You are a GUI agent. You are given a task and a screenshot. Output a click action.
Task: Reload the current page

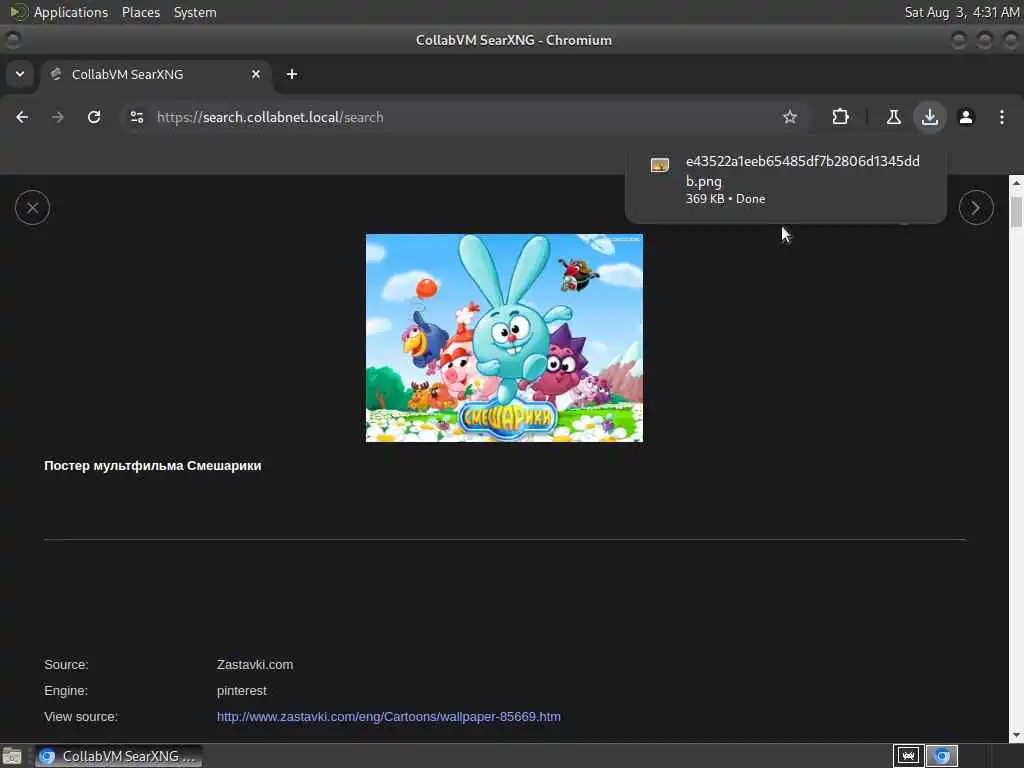[94, 117]
